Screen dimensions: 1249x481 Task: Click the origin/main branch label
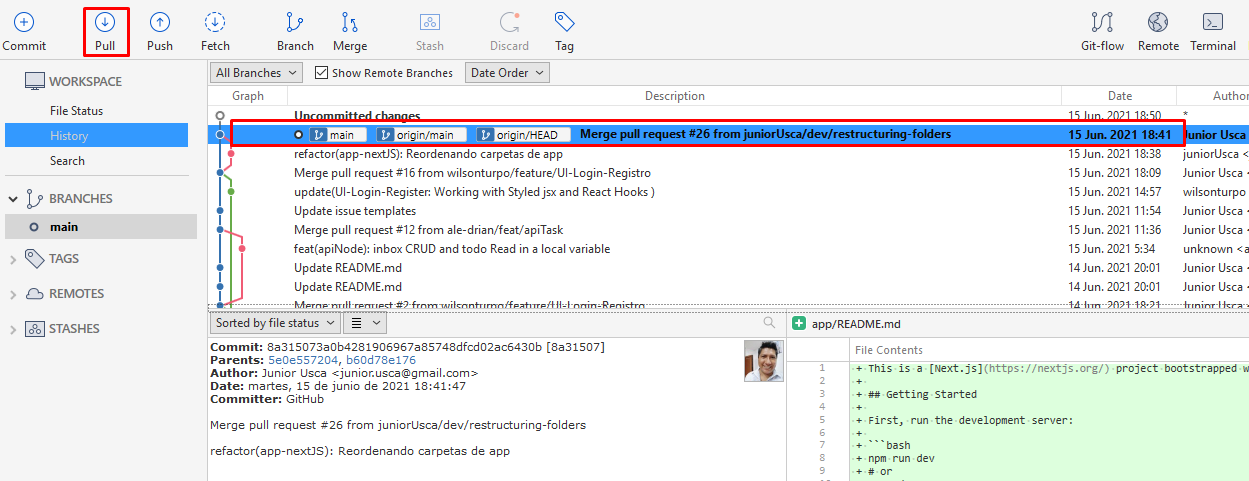pyautogui.click(x=423, y=135)
